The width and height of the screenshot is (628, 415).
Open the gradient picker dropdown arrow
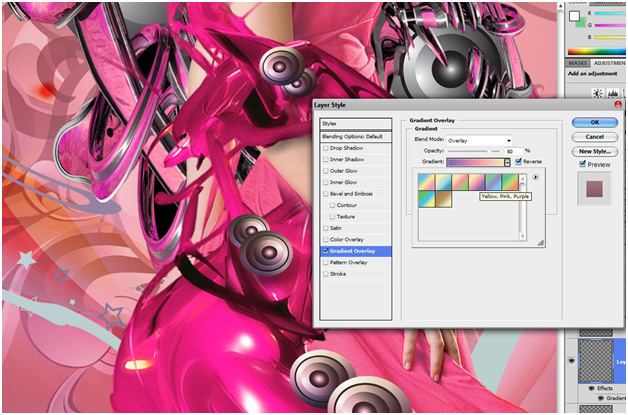(507, 162)
